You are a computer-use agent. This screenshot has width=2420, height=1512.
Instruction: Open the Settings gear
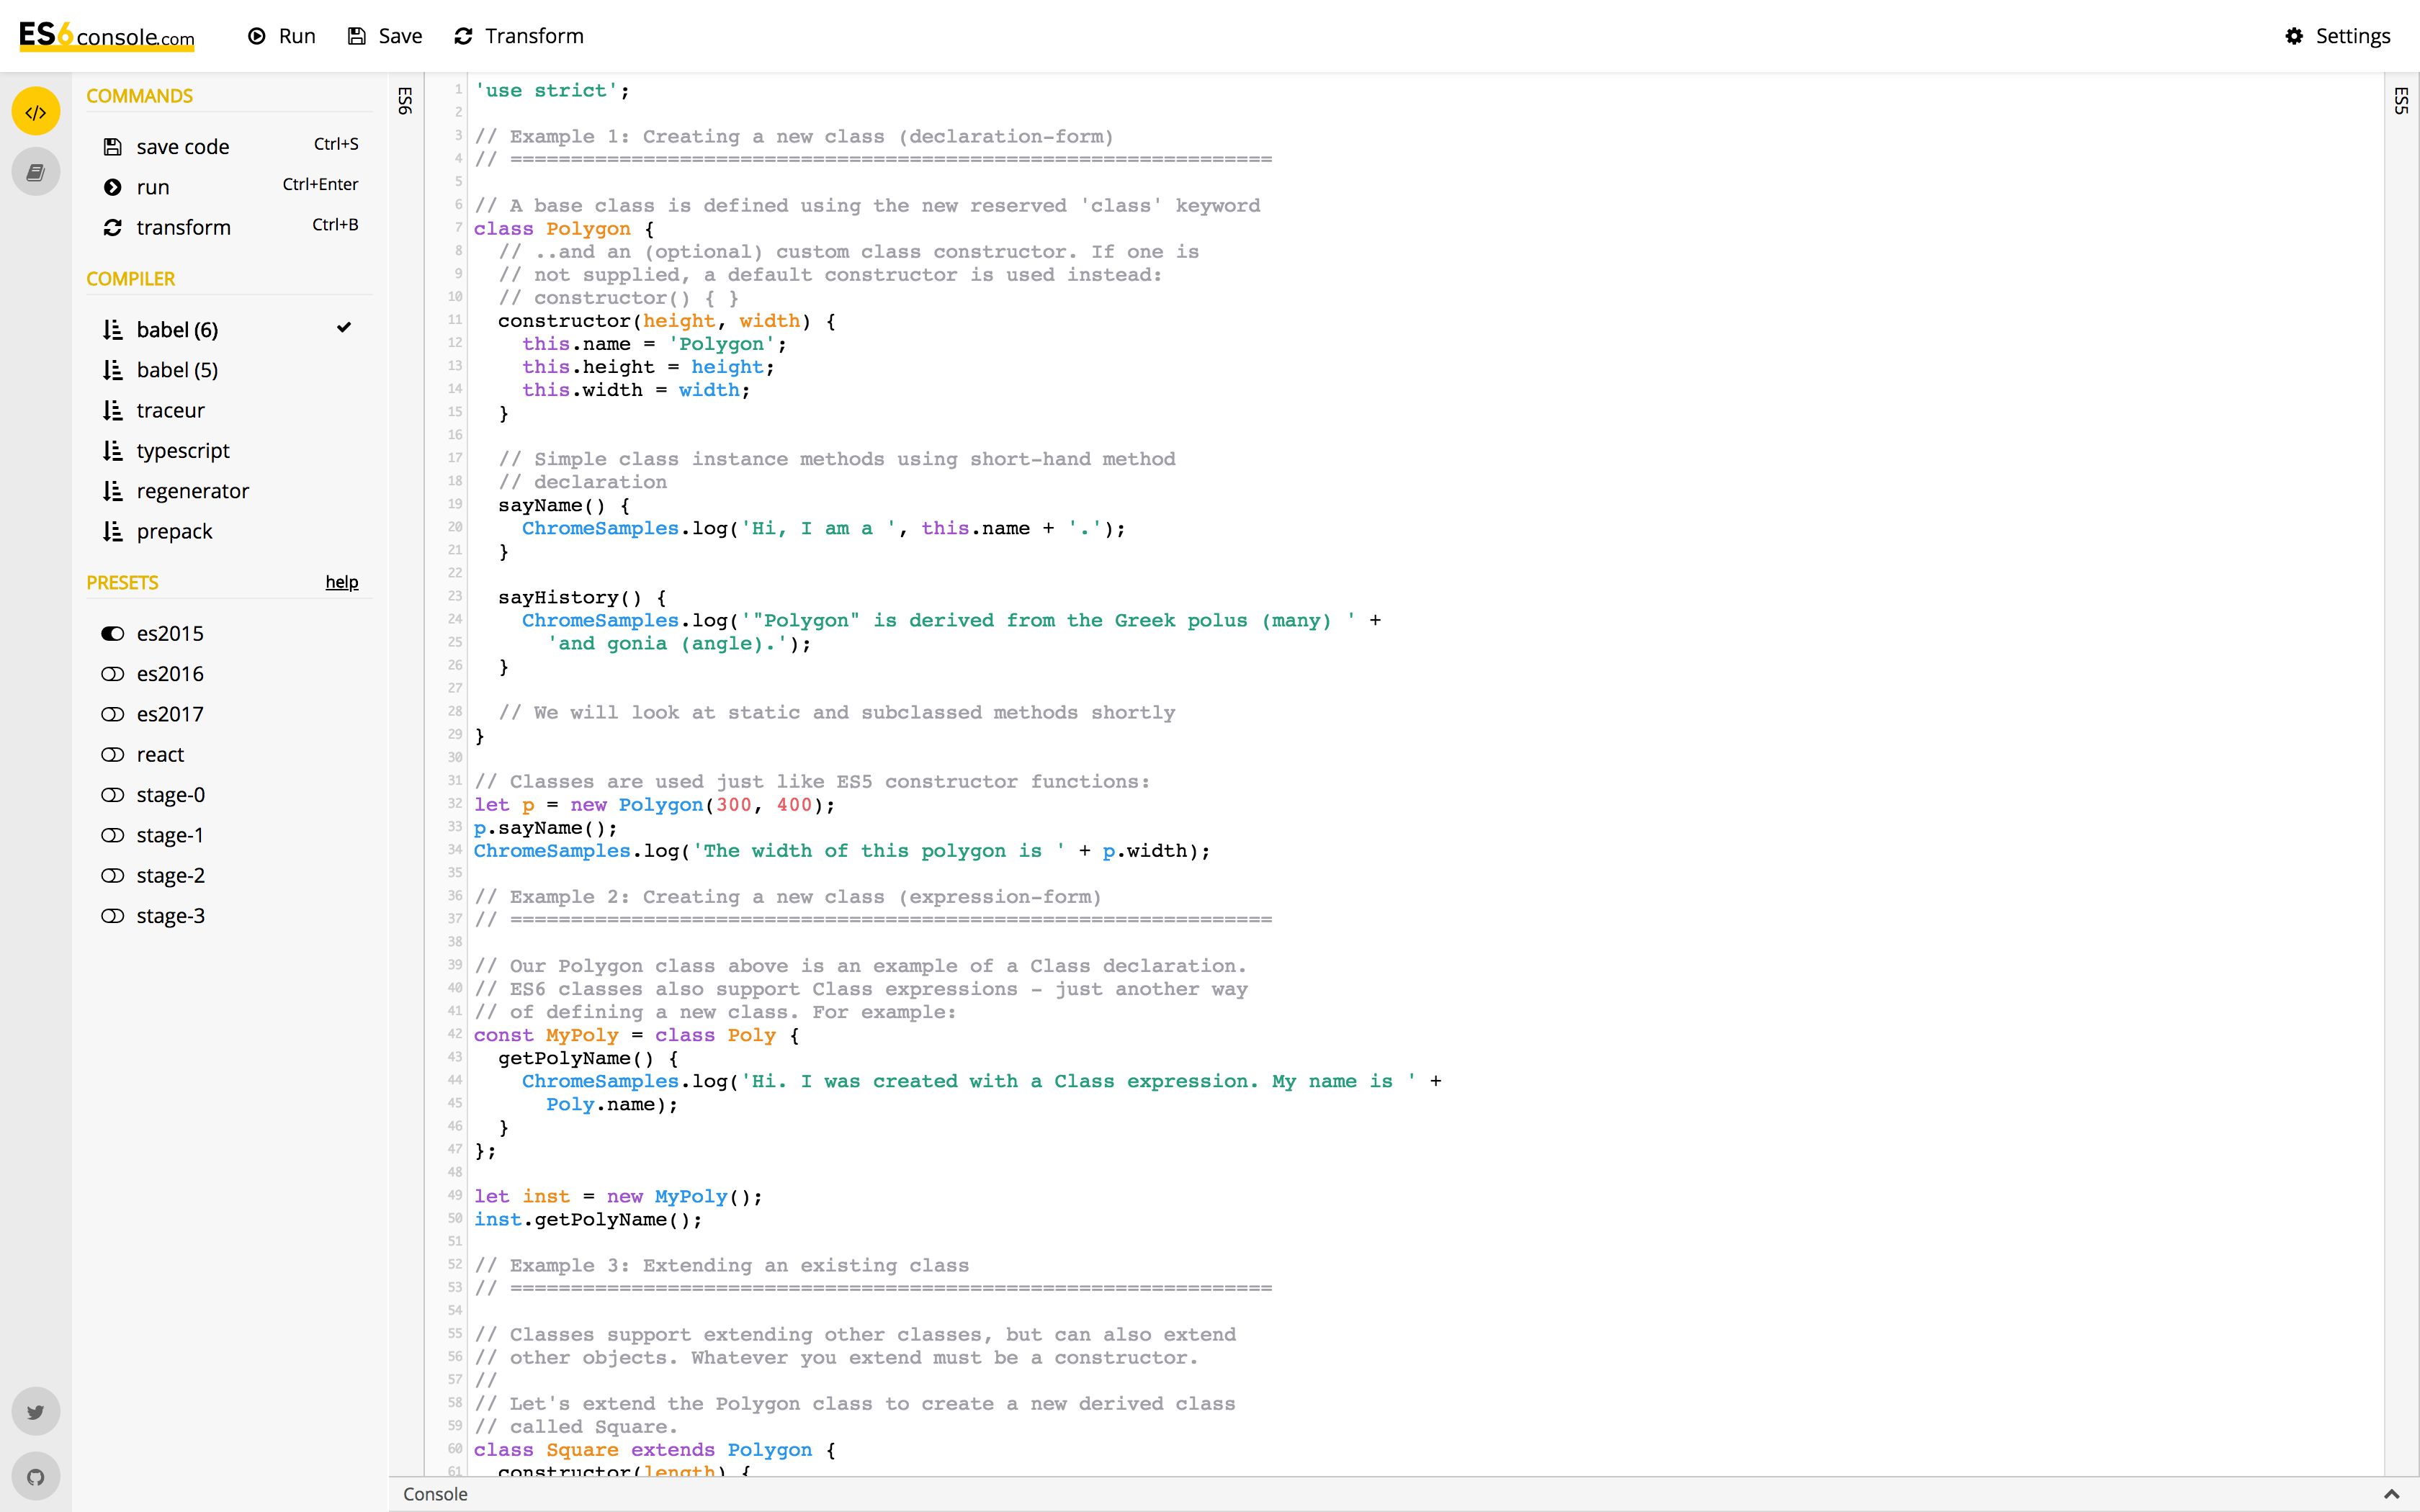(2295, 36)
